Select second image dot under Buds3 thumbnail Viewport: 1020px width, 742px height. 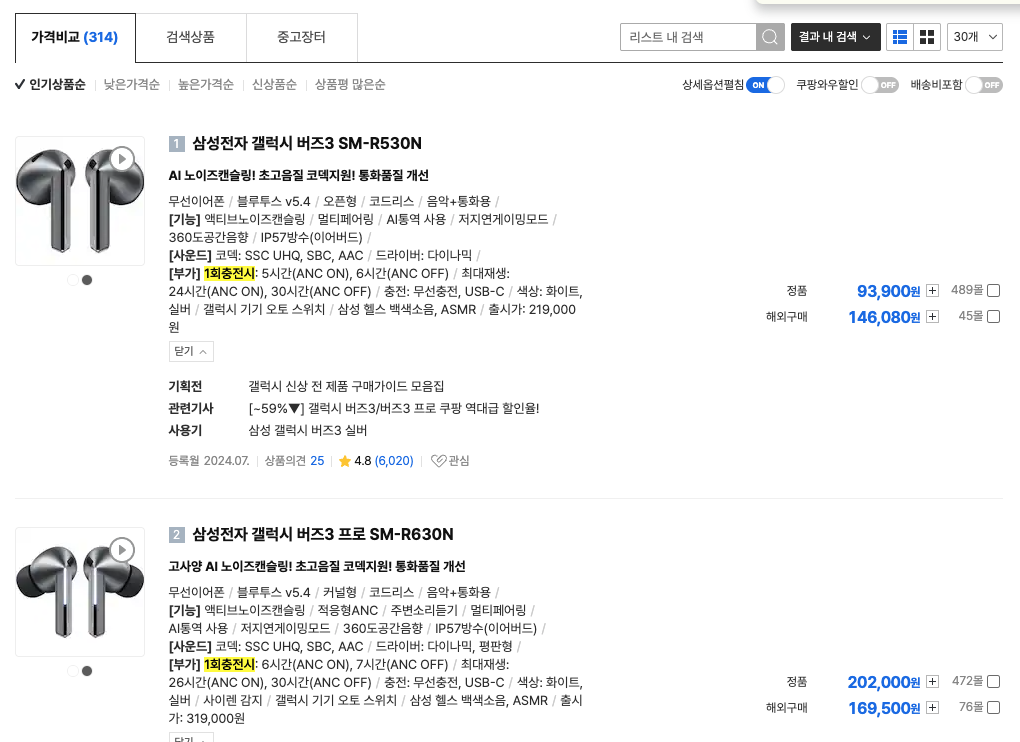point(87,280)
